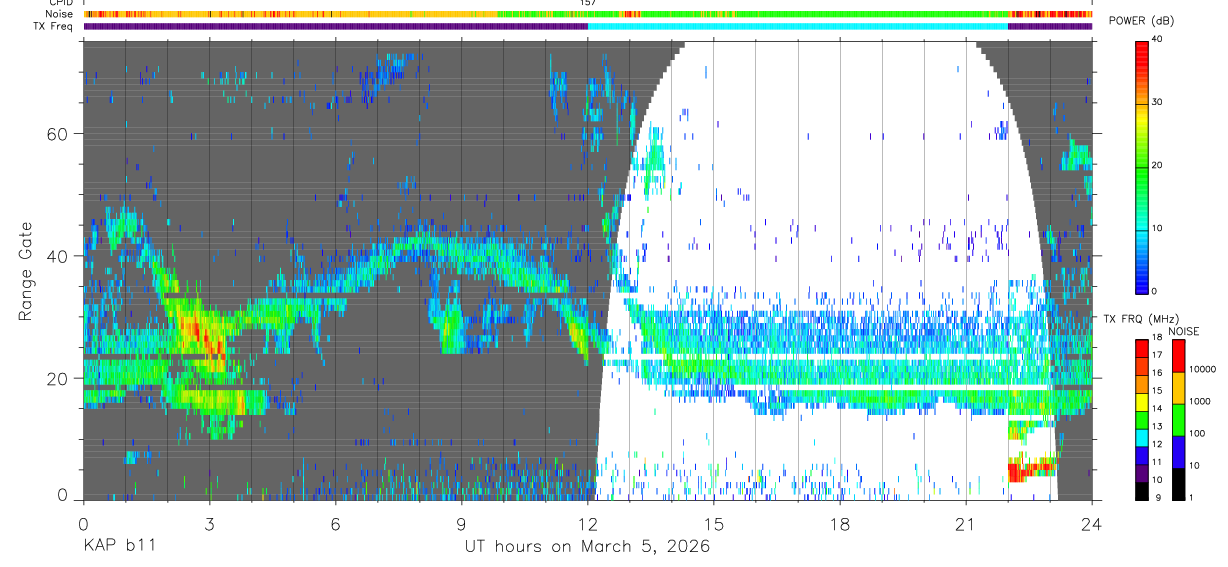Click the 1000 label on the NOISE legend
This screenshot has height=567, width=1228.
coord(1199,401)
